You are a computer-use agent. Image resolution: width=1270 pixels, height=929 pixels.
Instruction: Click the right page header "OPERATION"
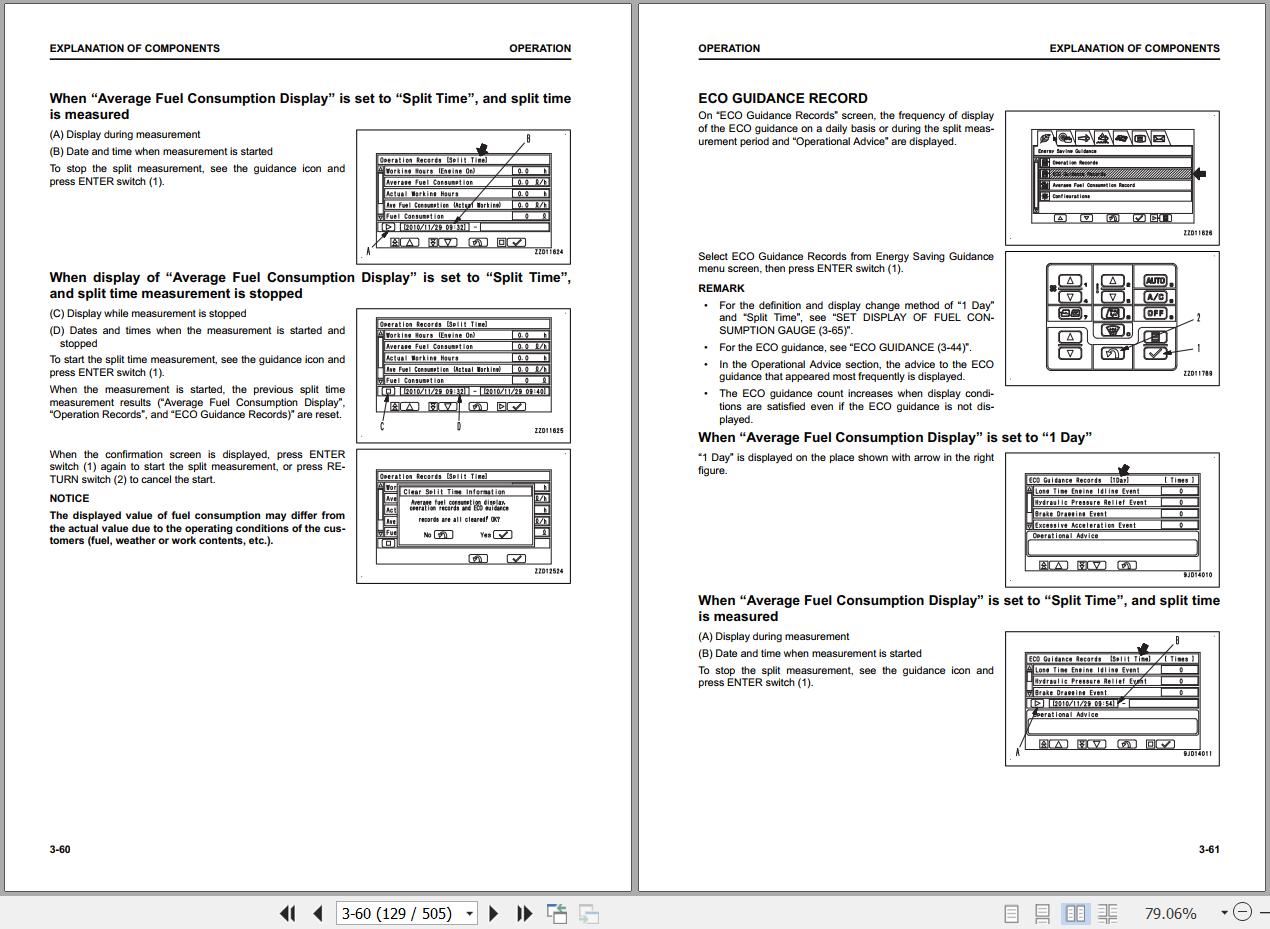(x=729, y=48)
